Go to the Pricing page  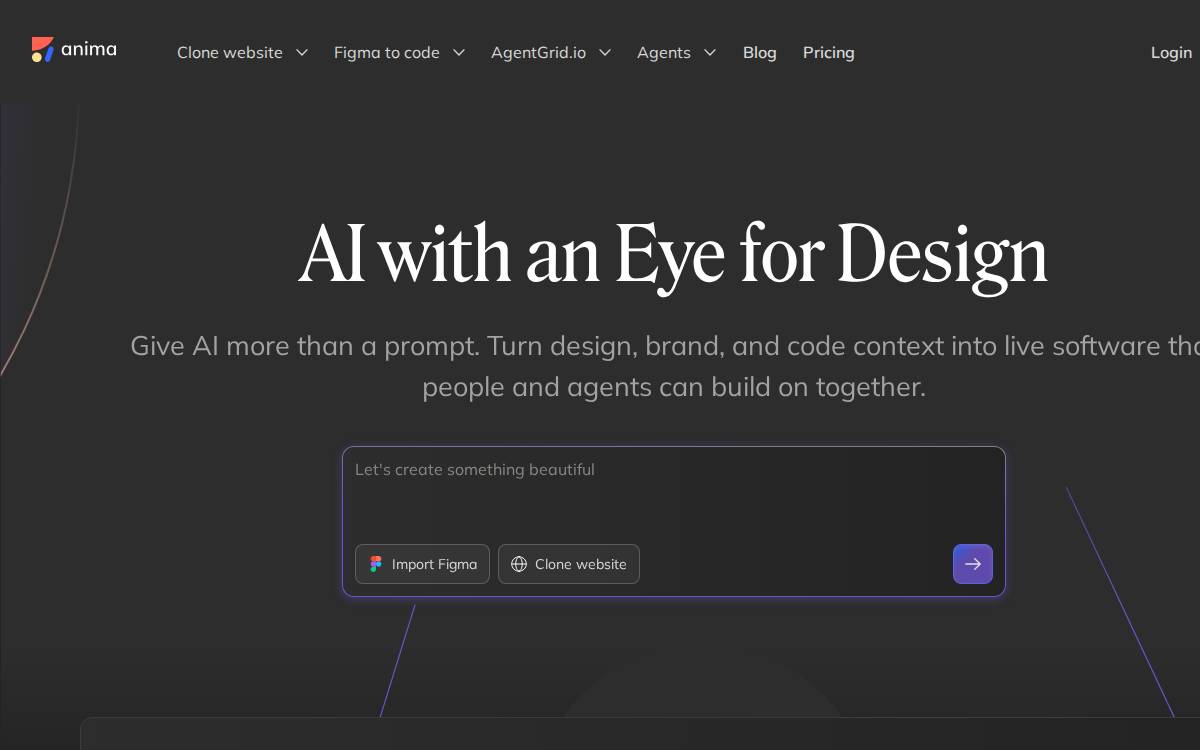829,52
